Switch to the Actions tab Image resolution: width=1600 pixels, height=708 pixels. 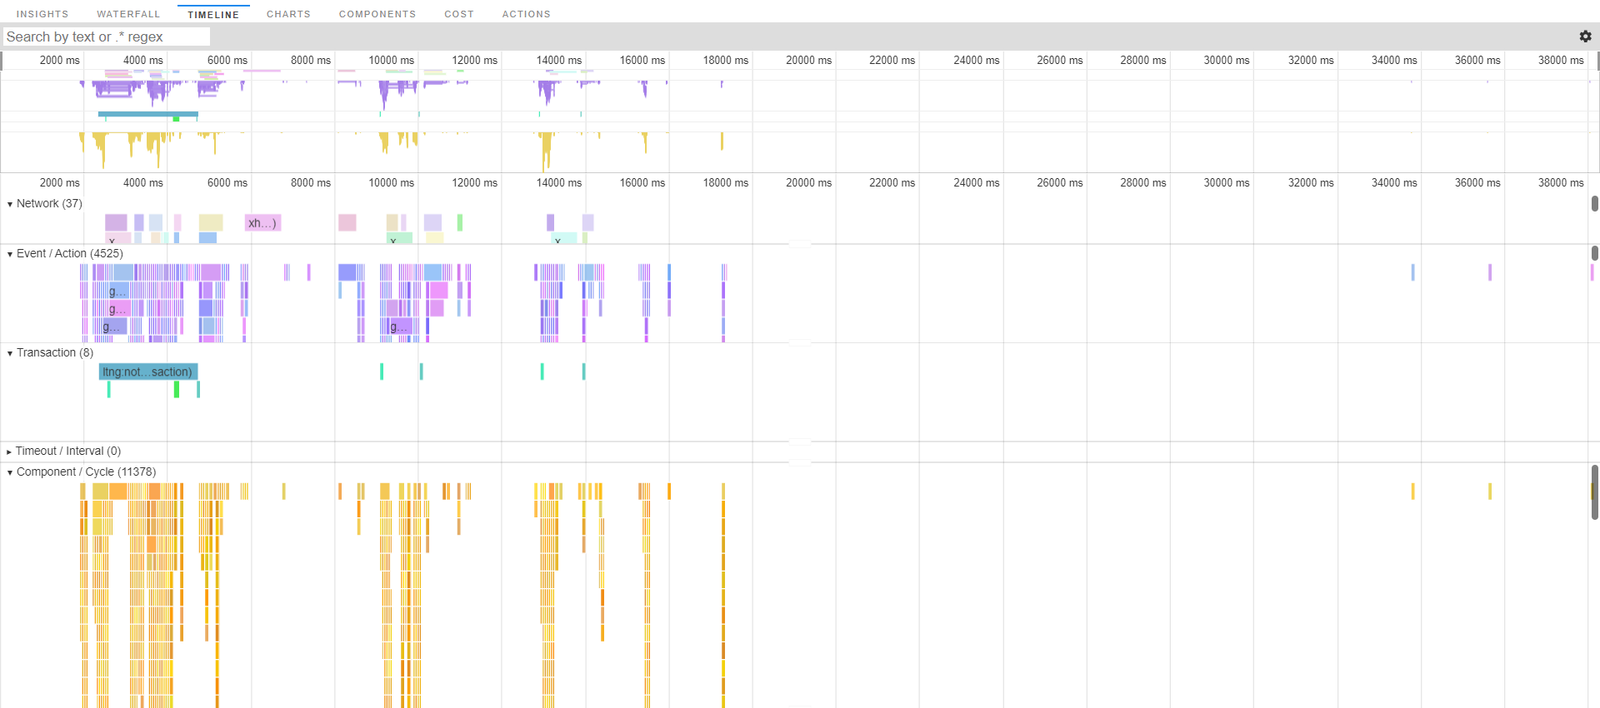click(526, 14)
